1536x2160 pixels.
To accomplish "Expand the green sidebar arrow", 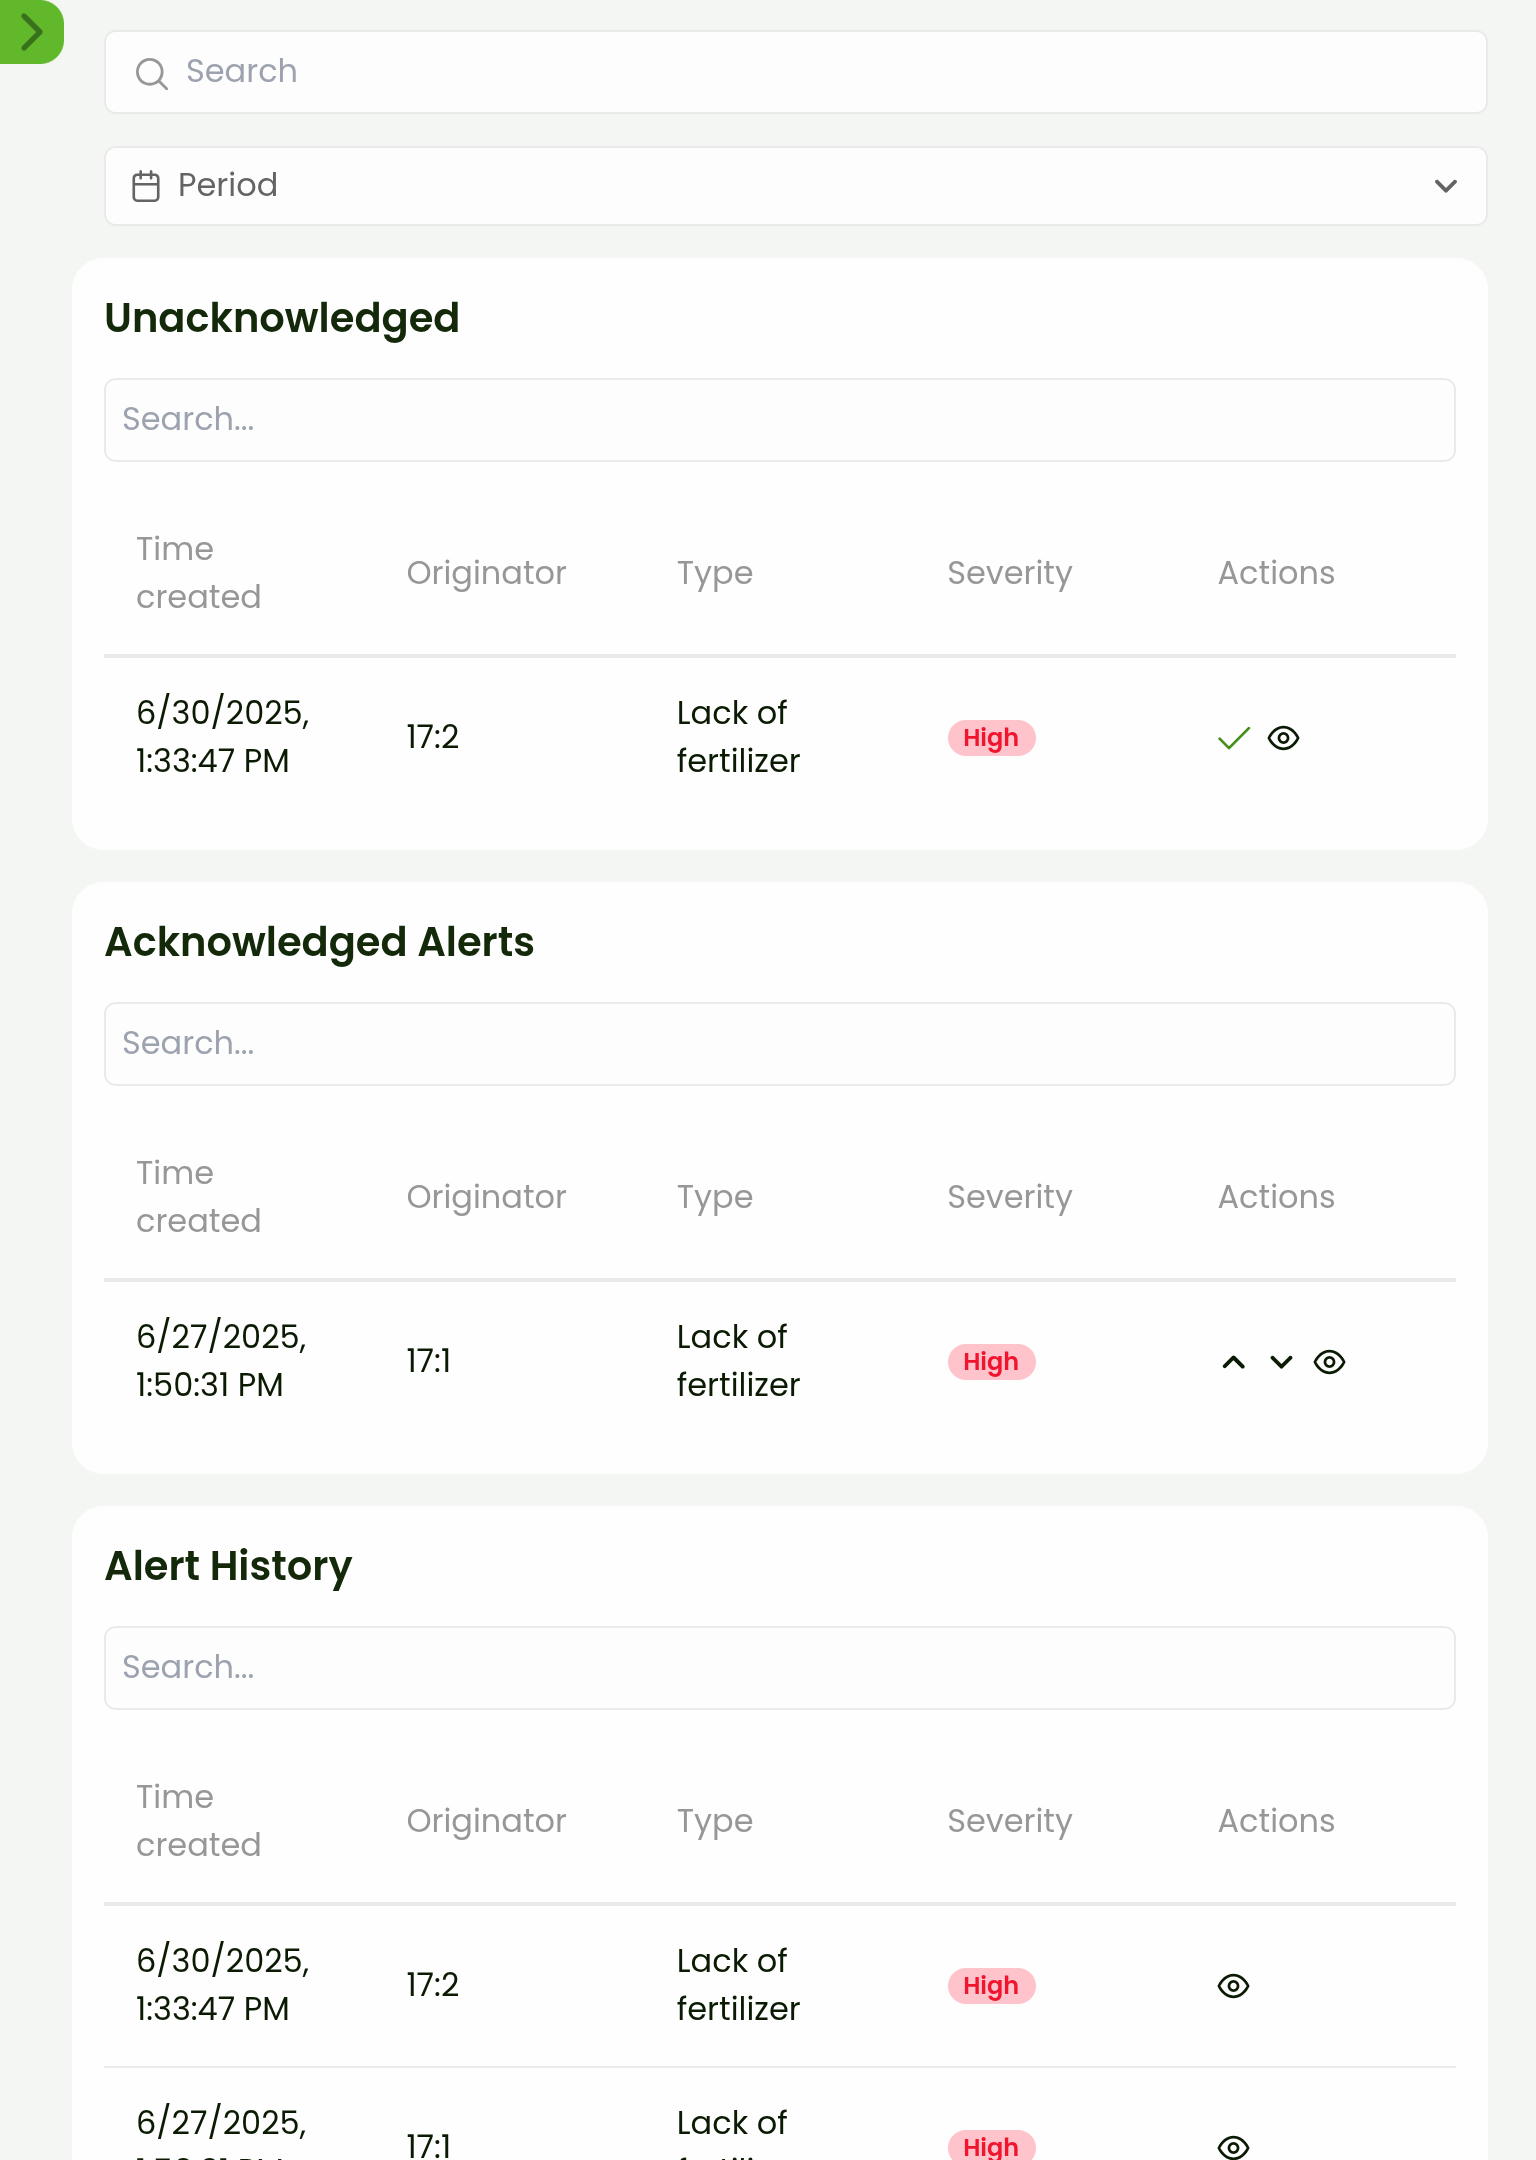I will tap(30, 32).
